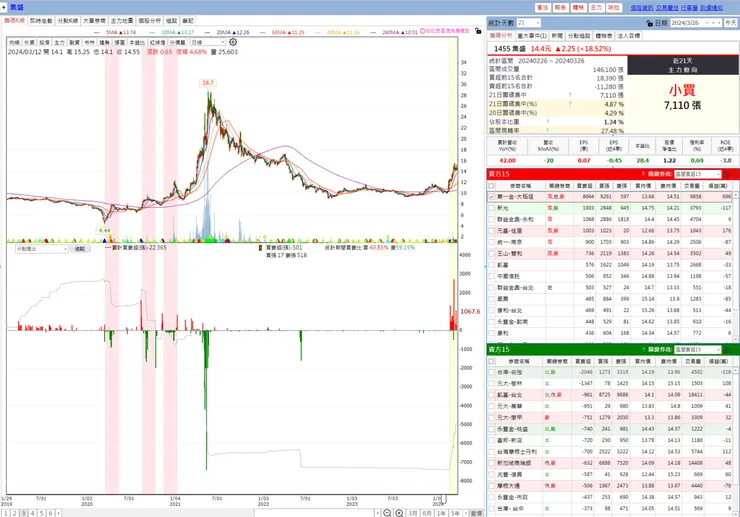740x517 pixels.
Task: Toggle 紅綠燈 indicator on chart toolbar
Action: (x=157, y=42)
